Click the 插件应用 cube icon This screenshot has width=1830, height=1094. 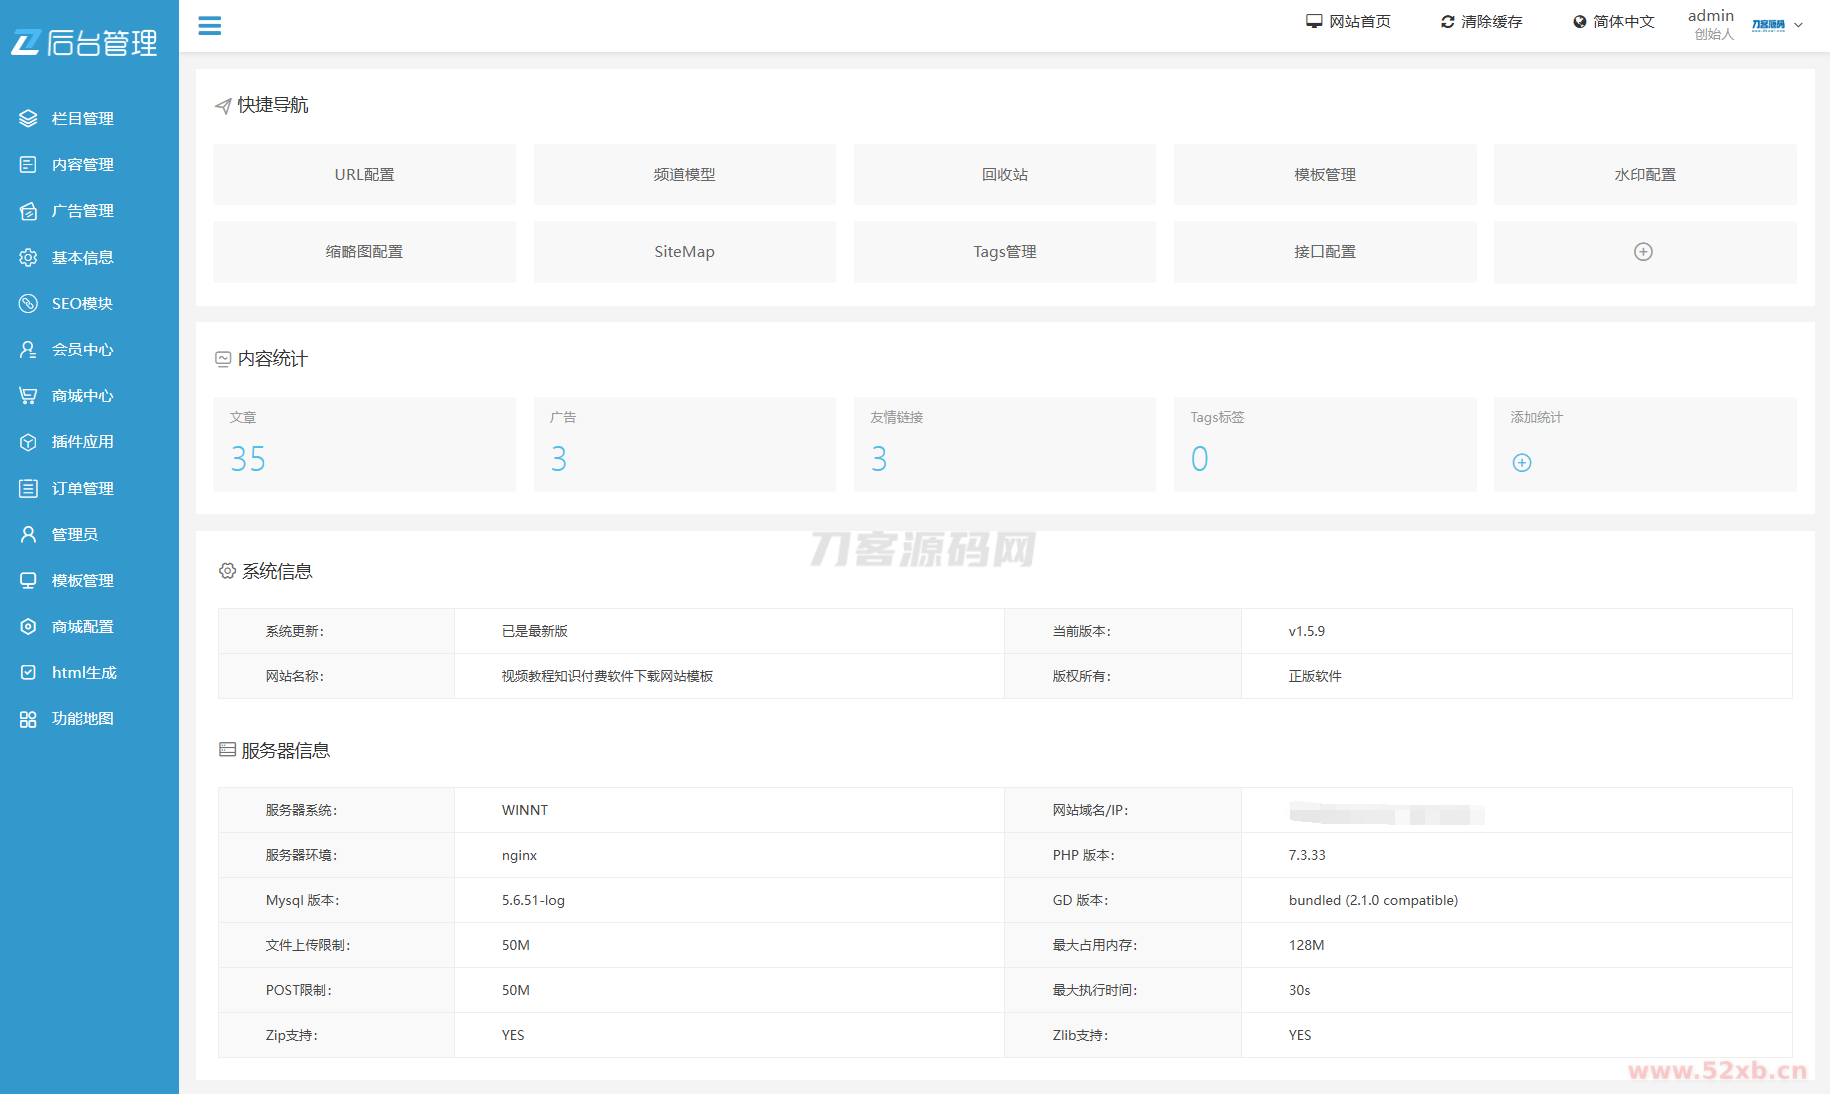coord(28,442)
